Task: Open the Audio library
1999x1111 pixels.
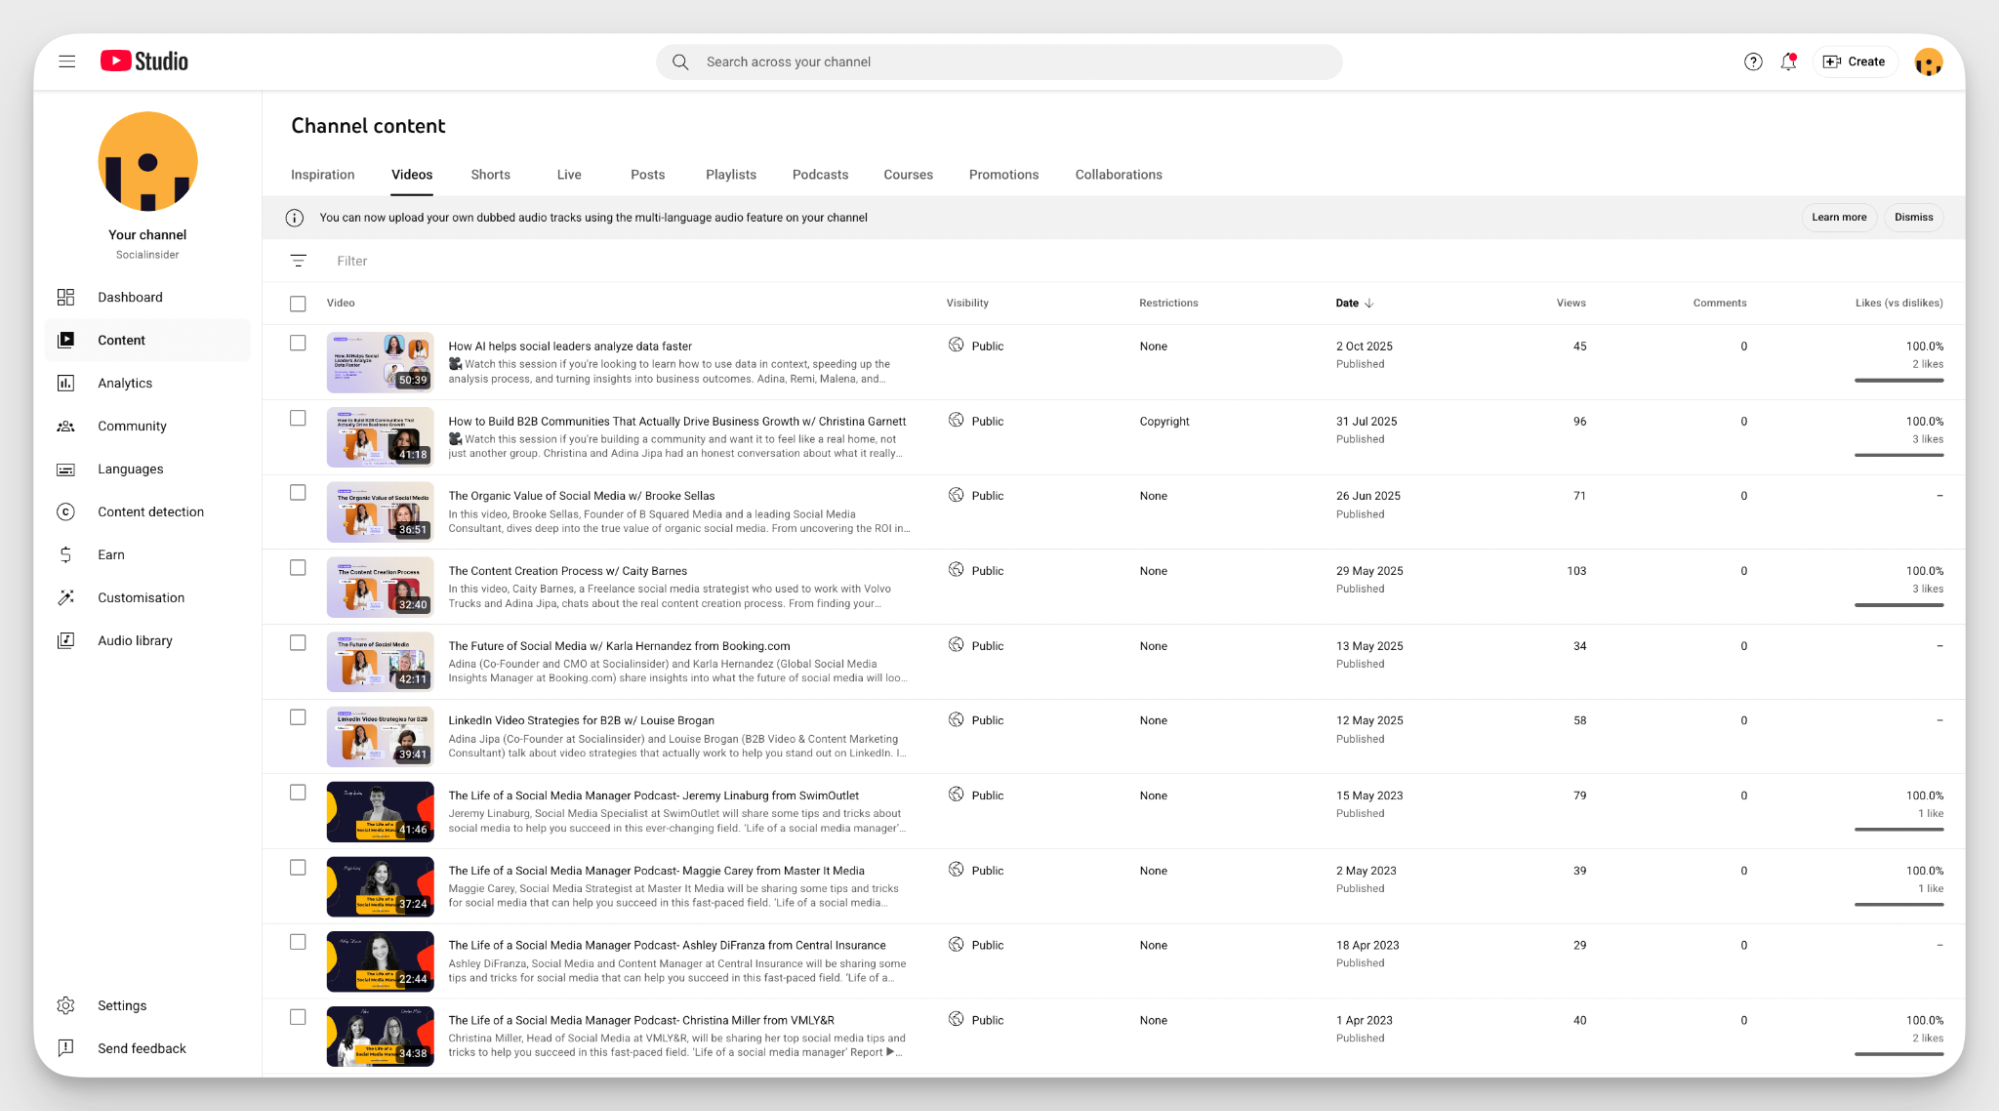Action: [x=135, y=640]
